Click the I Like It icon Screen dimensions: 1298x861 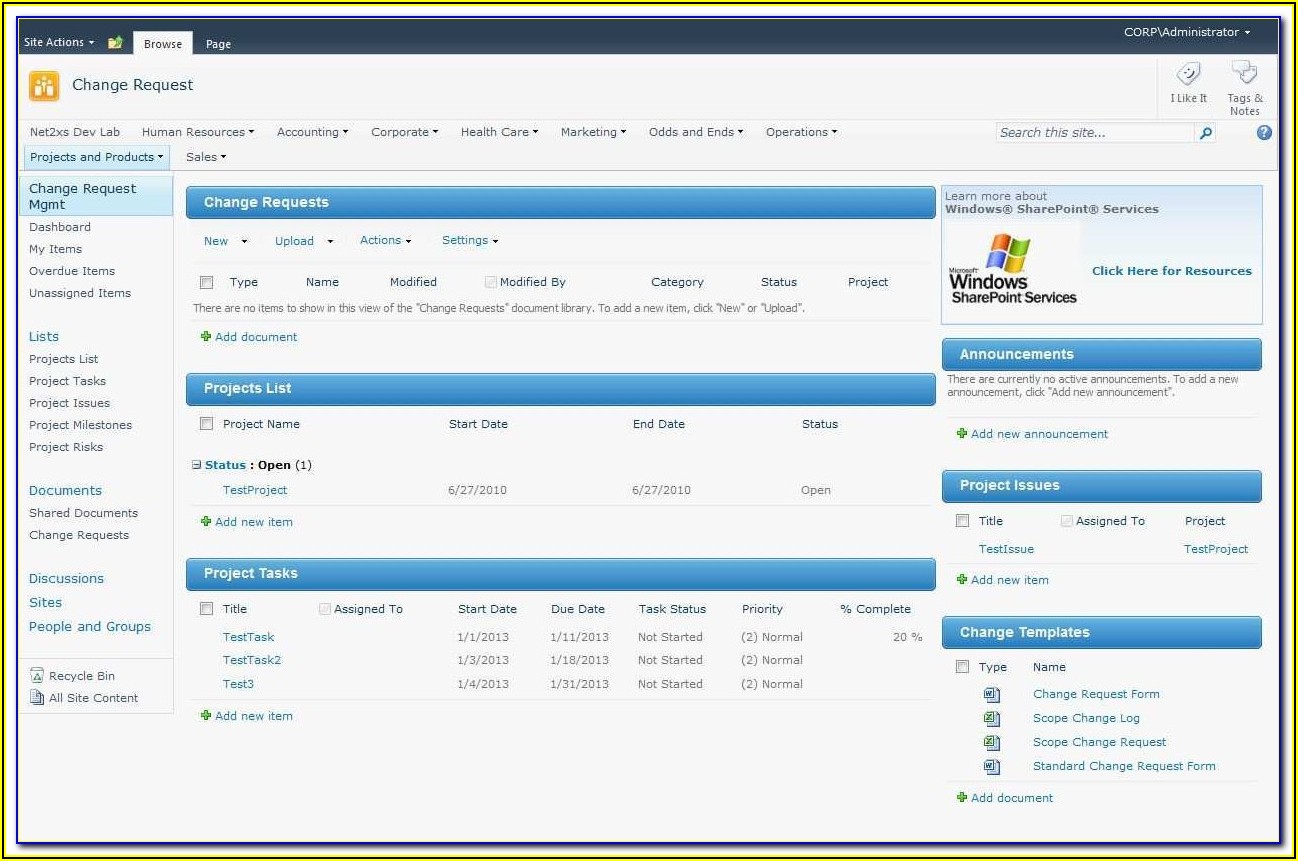tap(1188, 76)
